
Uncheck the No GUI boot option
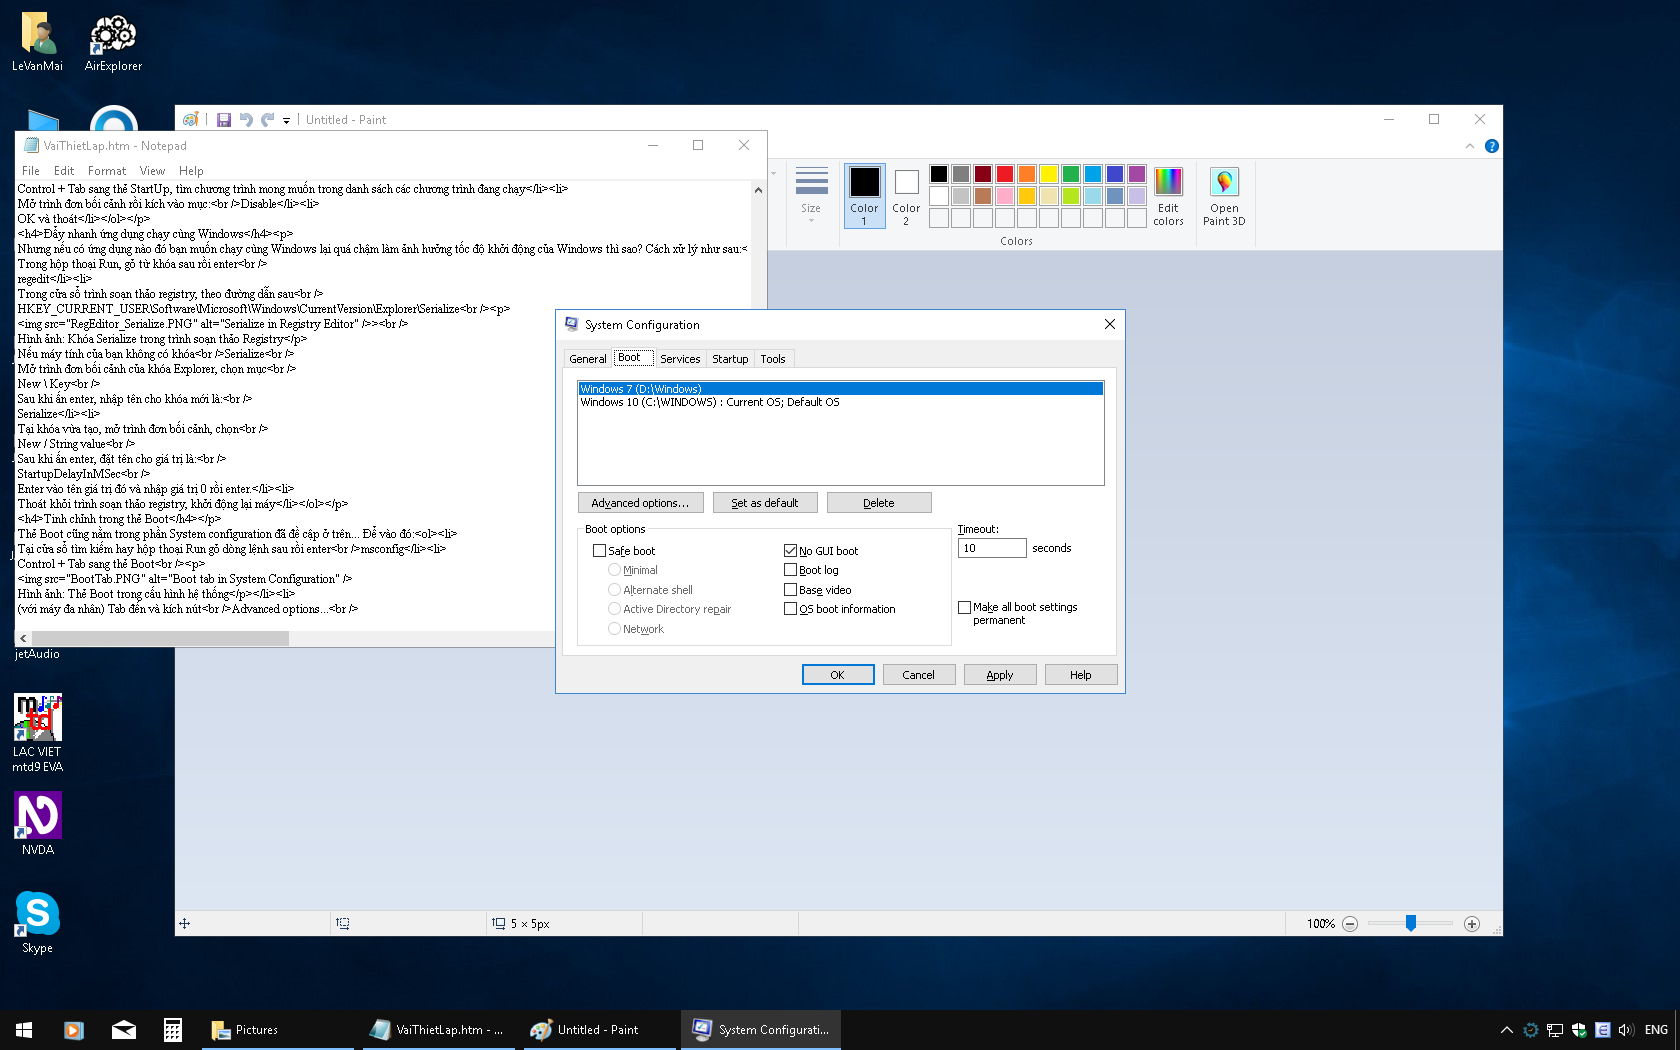(791, 551)
